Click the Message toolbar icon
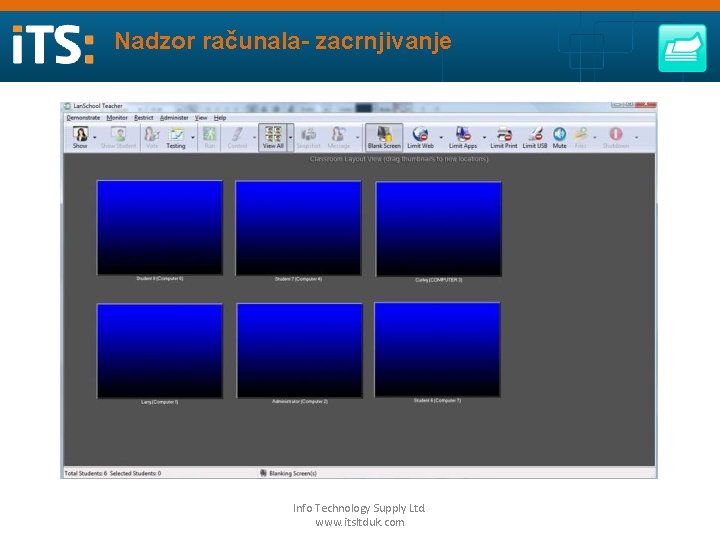720x540 pixels. (339, 137)
